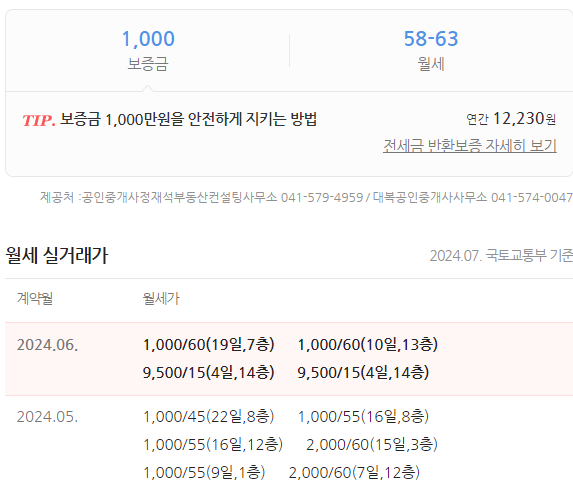
Task: Open 전세금 반환보증 자세히 보기 link
Action: [x=470, y=145]
